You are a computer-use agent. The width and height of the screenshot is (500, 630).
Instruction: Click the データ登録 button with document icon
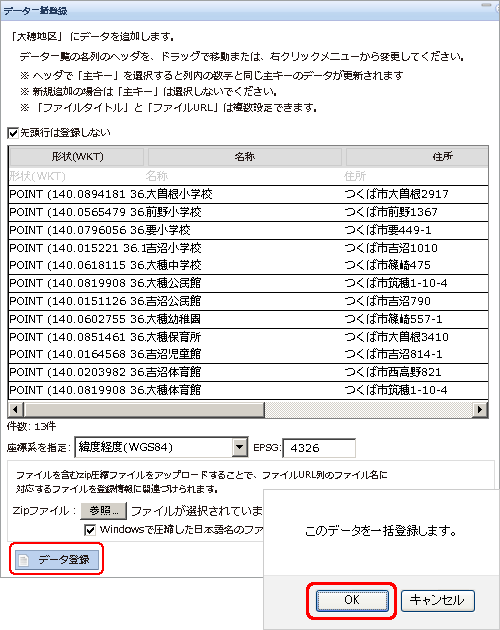[57, 559]
